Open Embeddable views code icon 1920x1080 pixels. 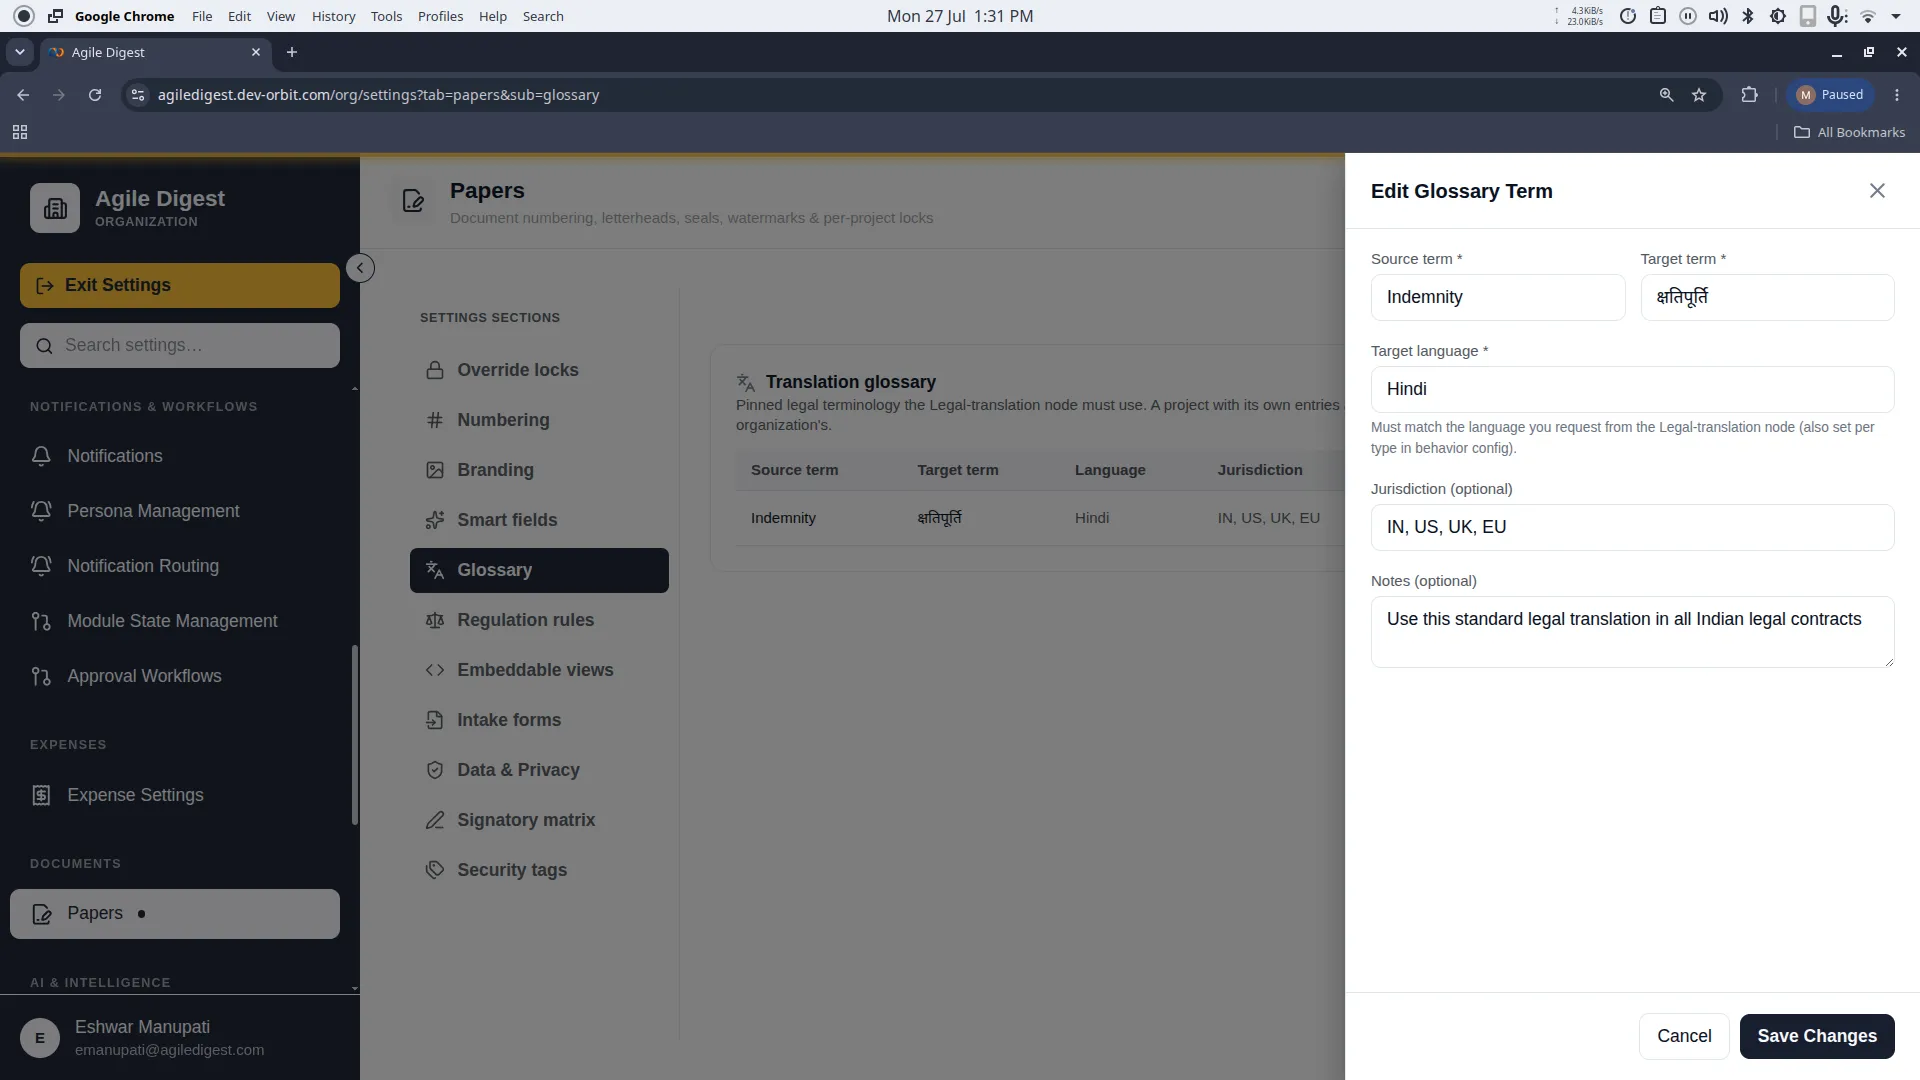pos(434,670)
